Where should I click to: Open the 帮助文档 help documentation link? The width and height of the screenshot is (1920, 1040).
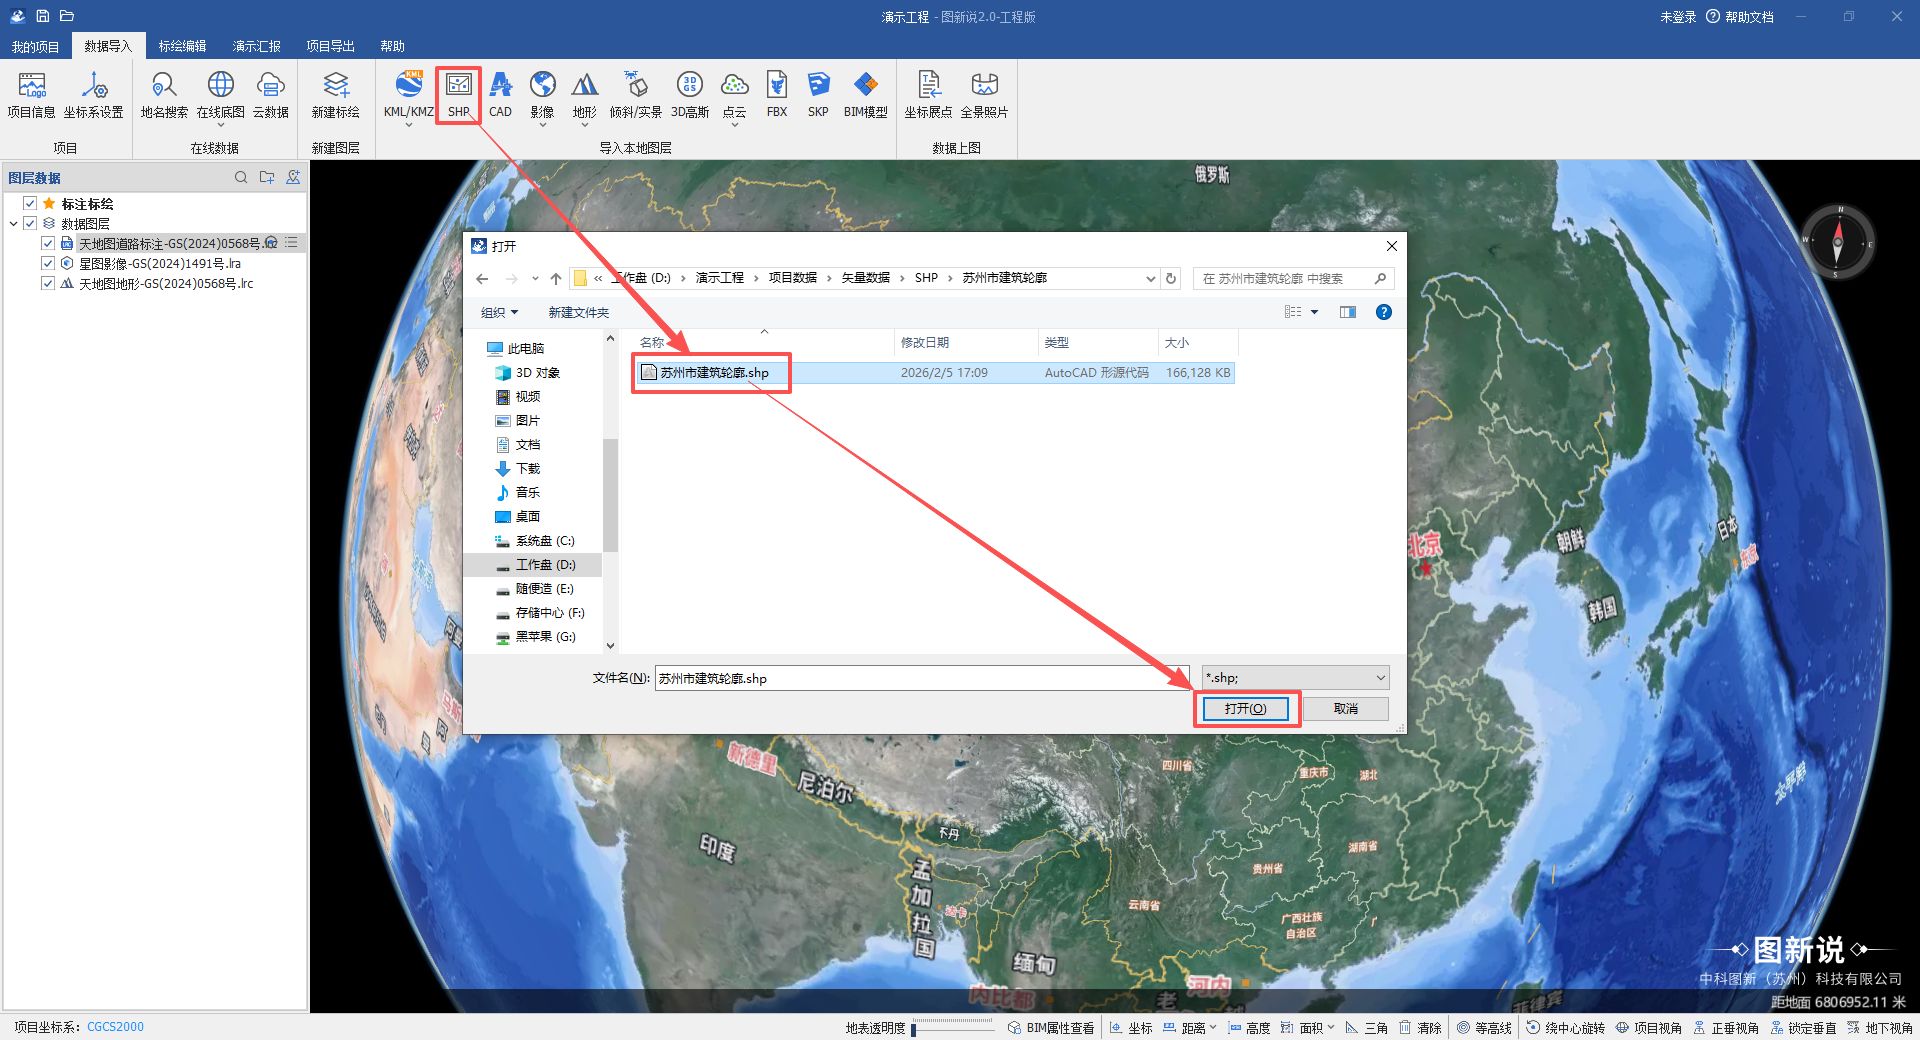[x=1740, y=17]
